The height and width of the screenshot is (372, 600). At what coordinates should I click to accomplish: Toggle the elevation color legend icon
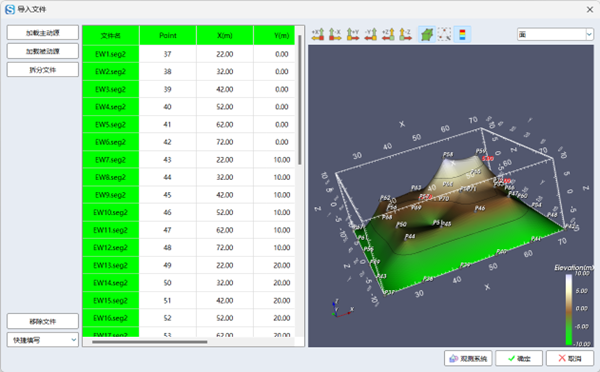pos(462,34)
